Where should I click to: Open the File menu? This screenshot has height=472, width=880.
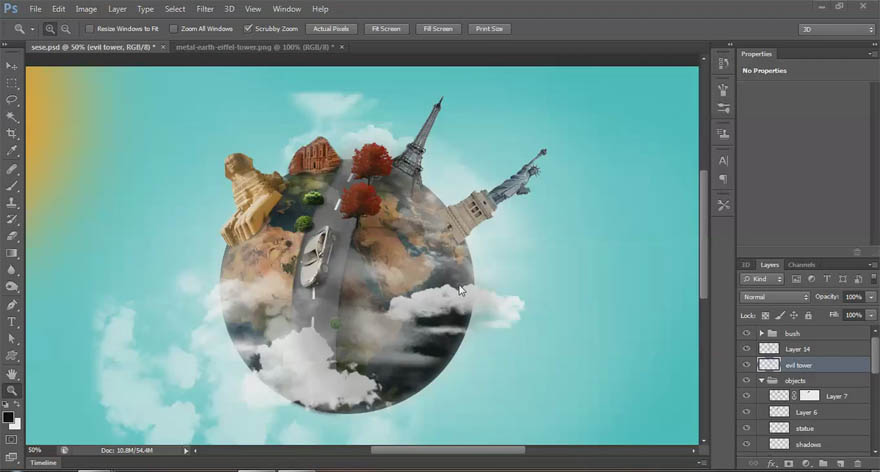click(x=35, y=9)
